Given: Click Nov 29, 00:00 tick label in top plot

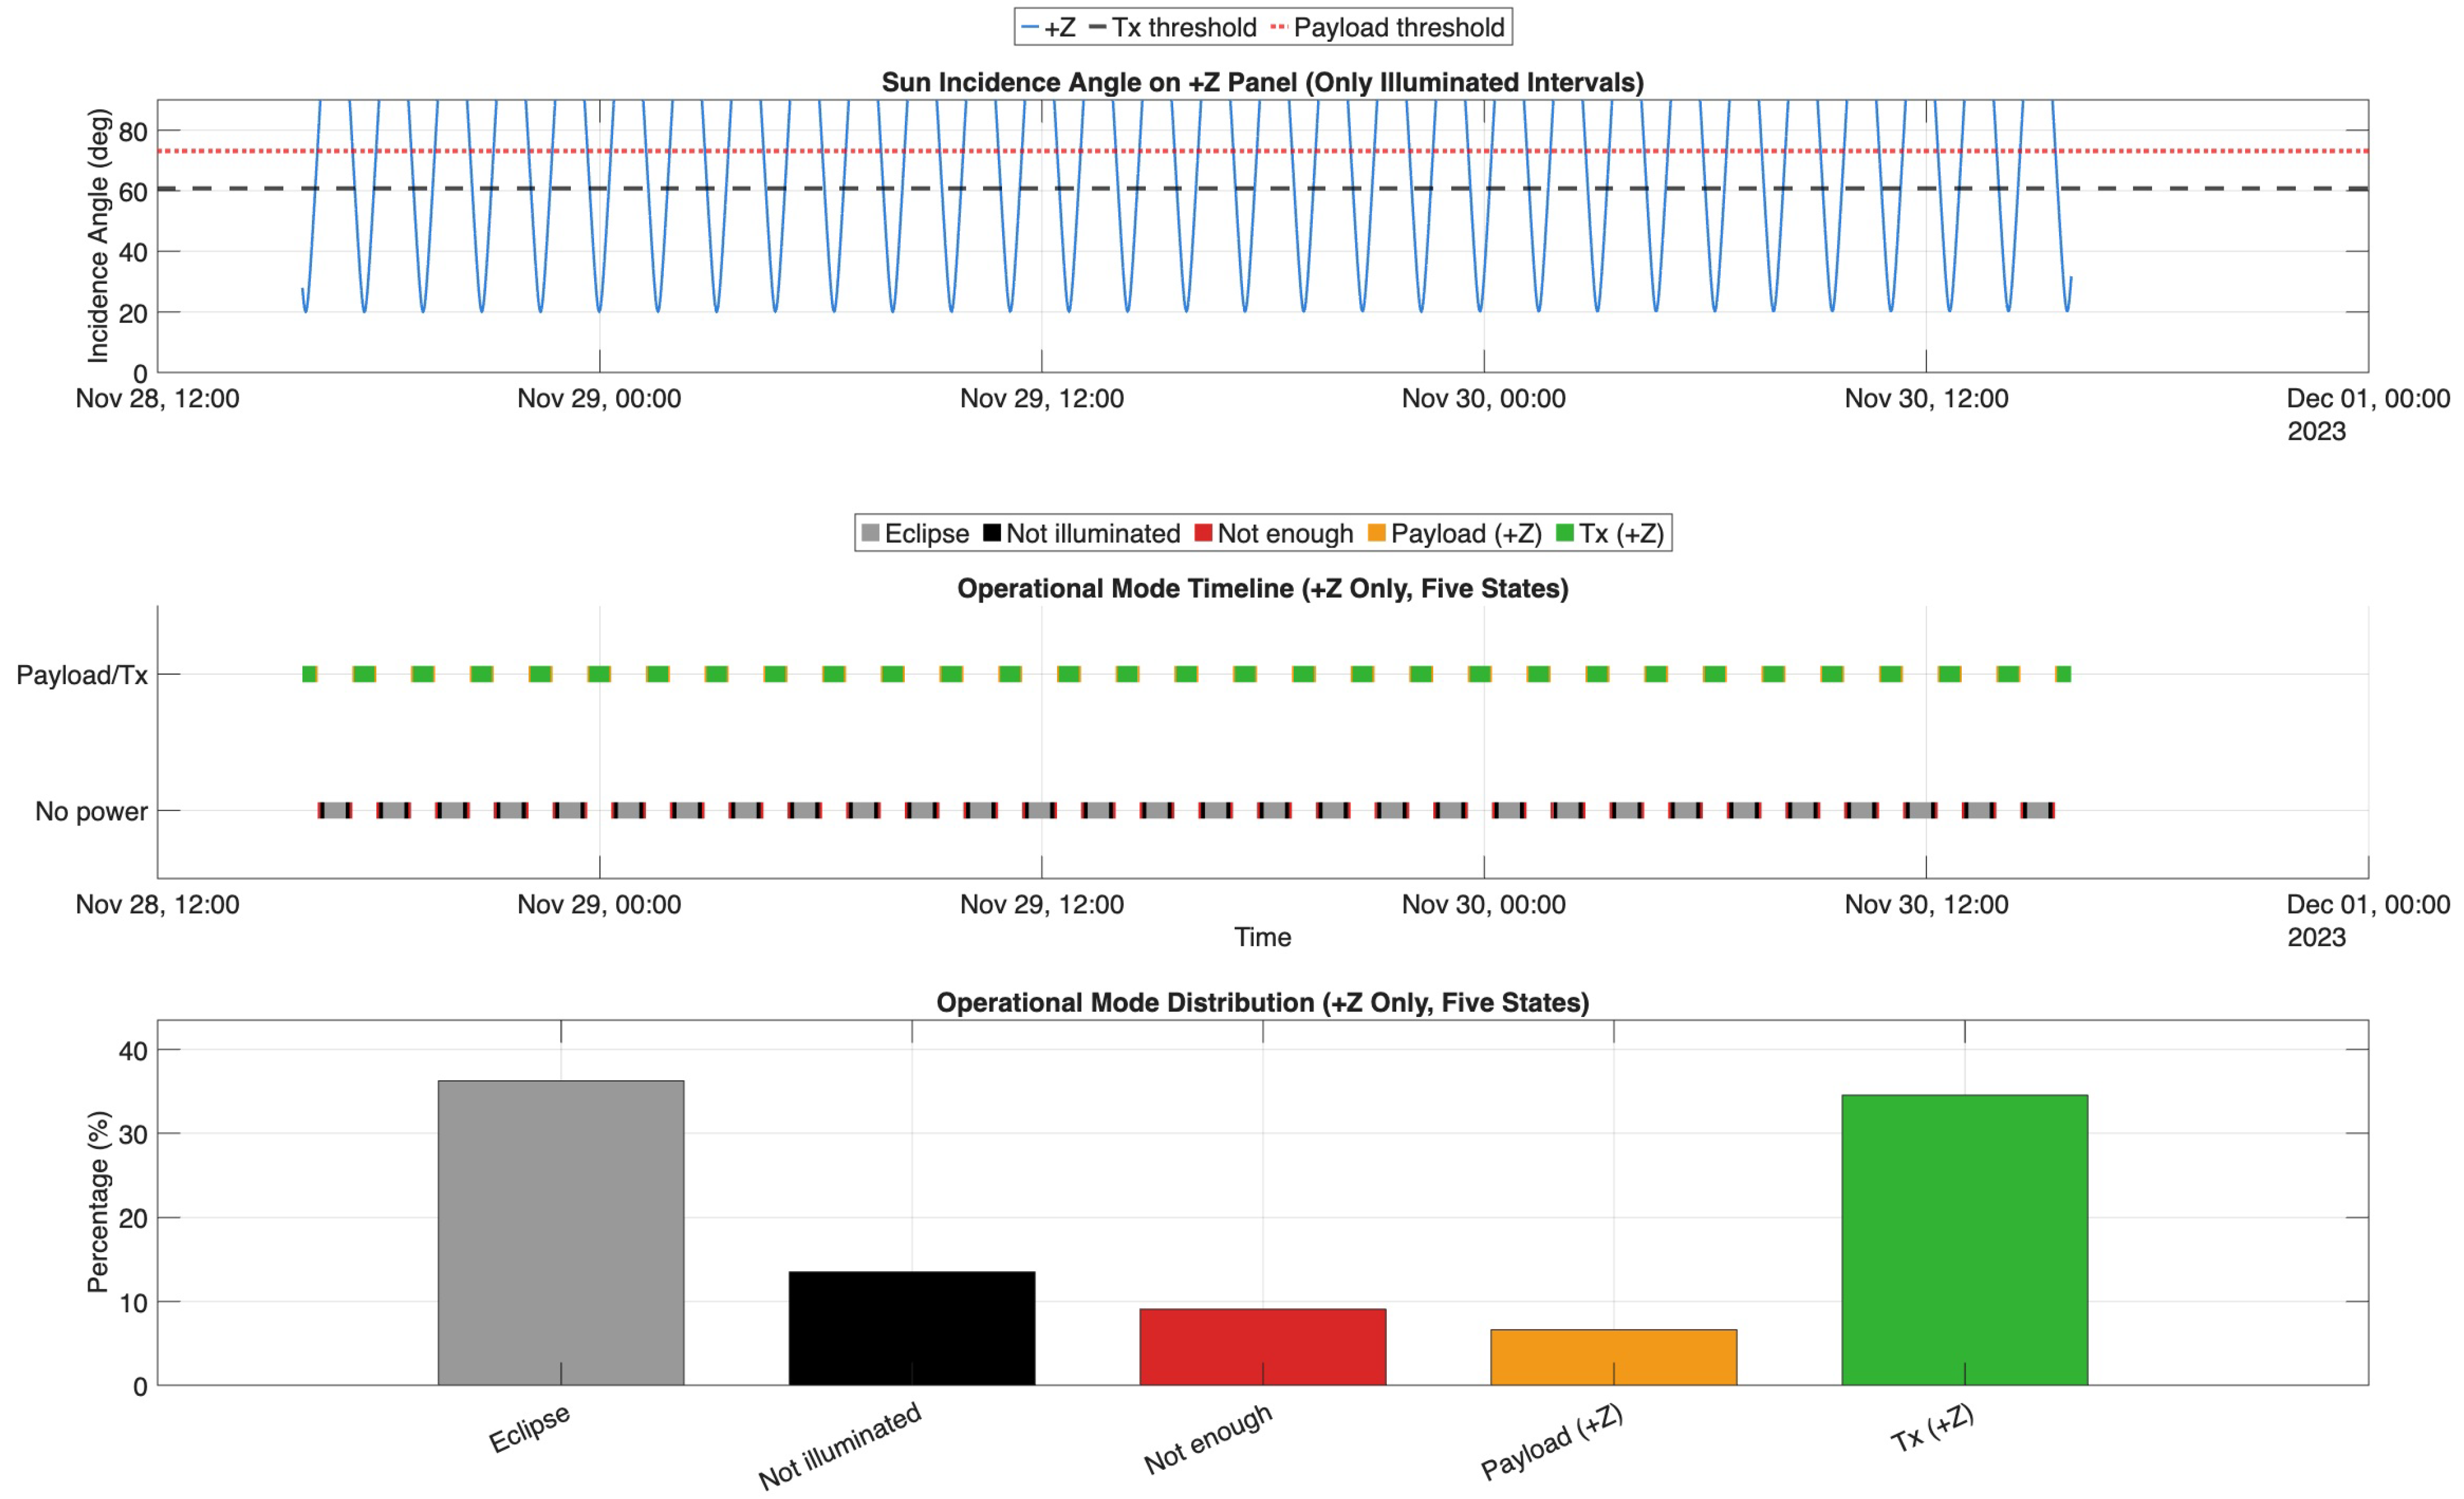Looking at the screenshot, I should pos(599,398).
